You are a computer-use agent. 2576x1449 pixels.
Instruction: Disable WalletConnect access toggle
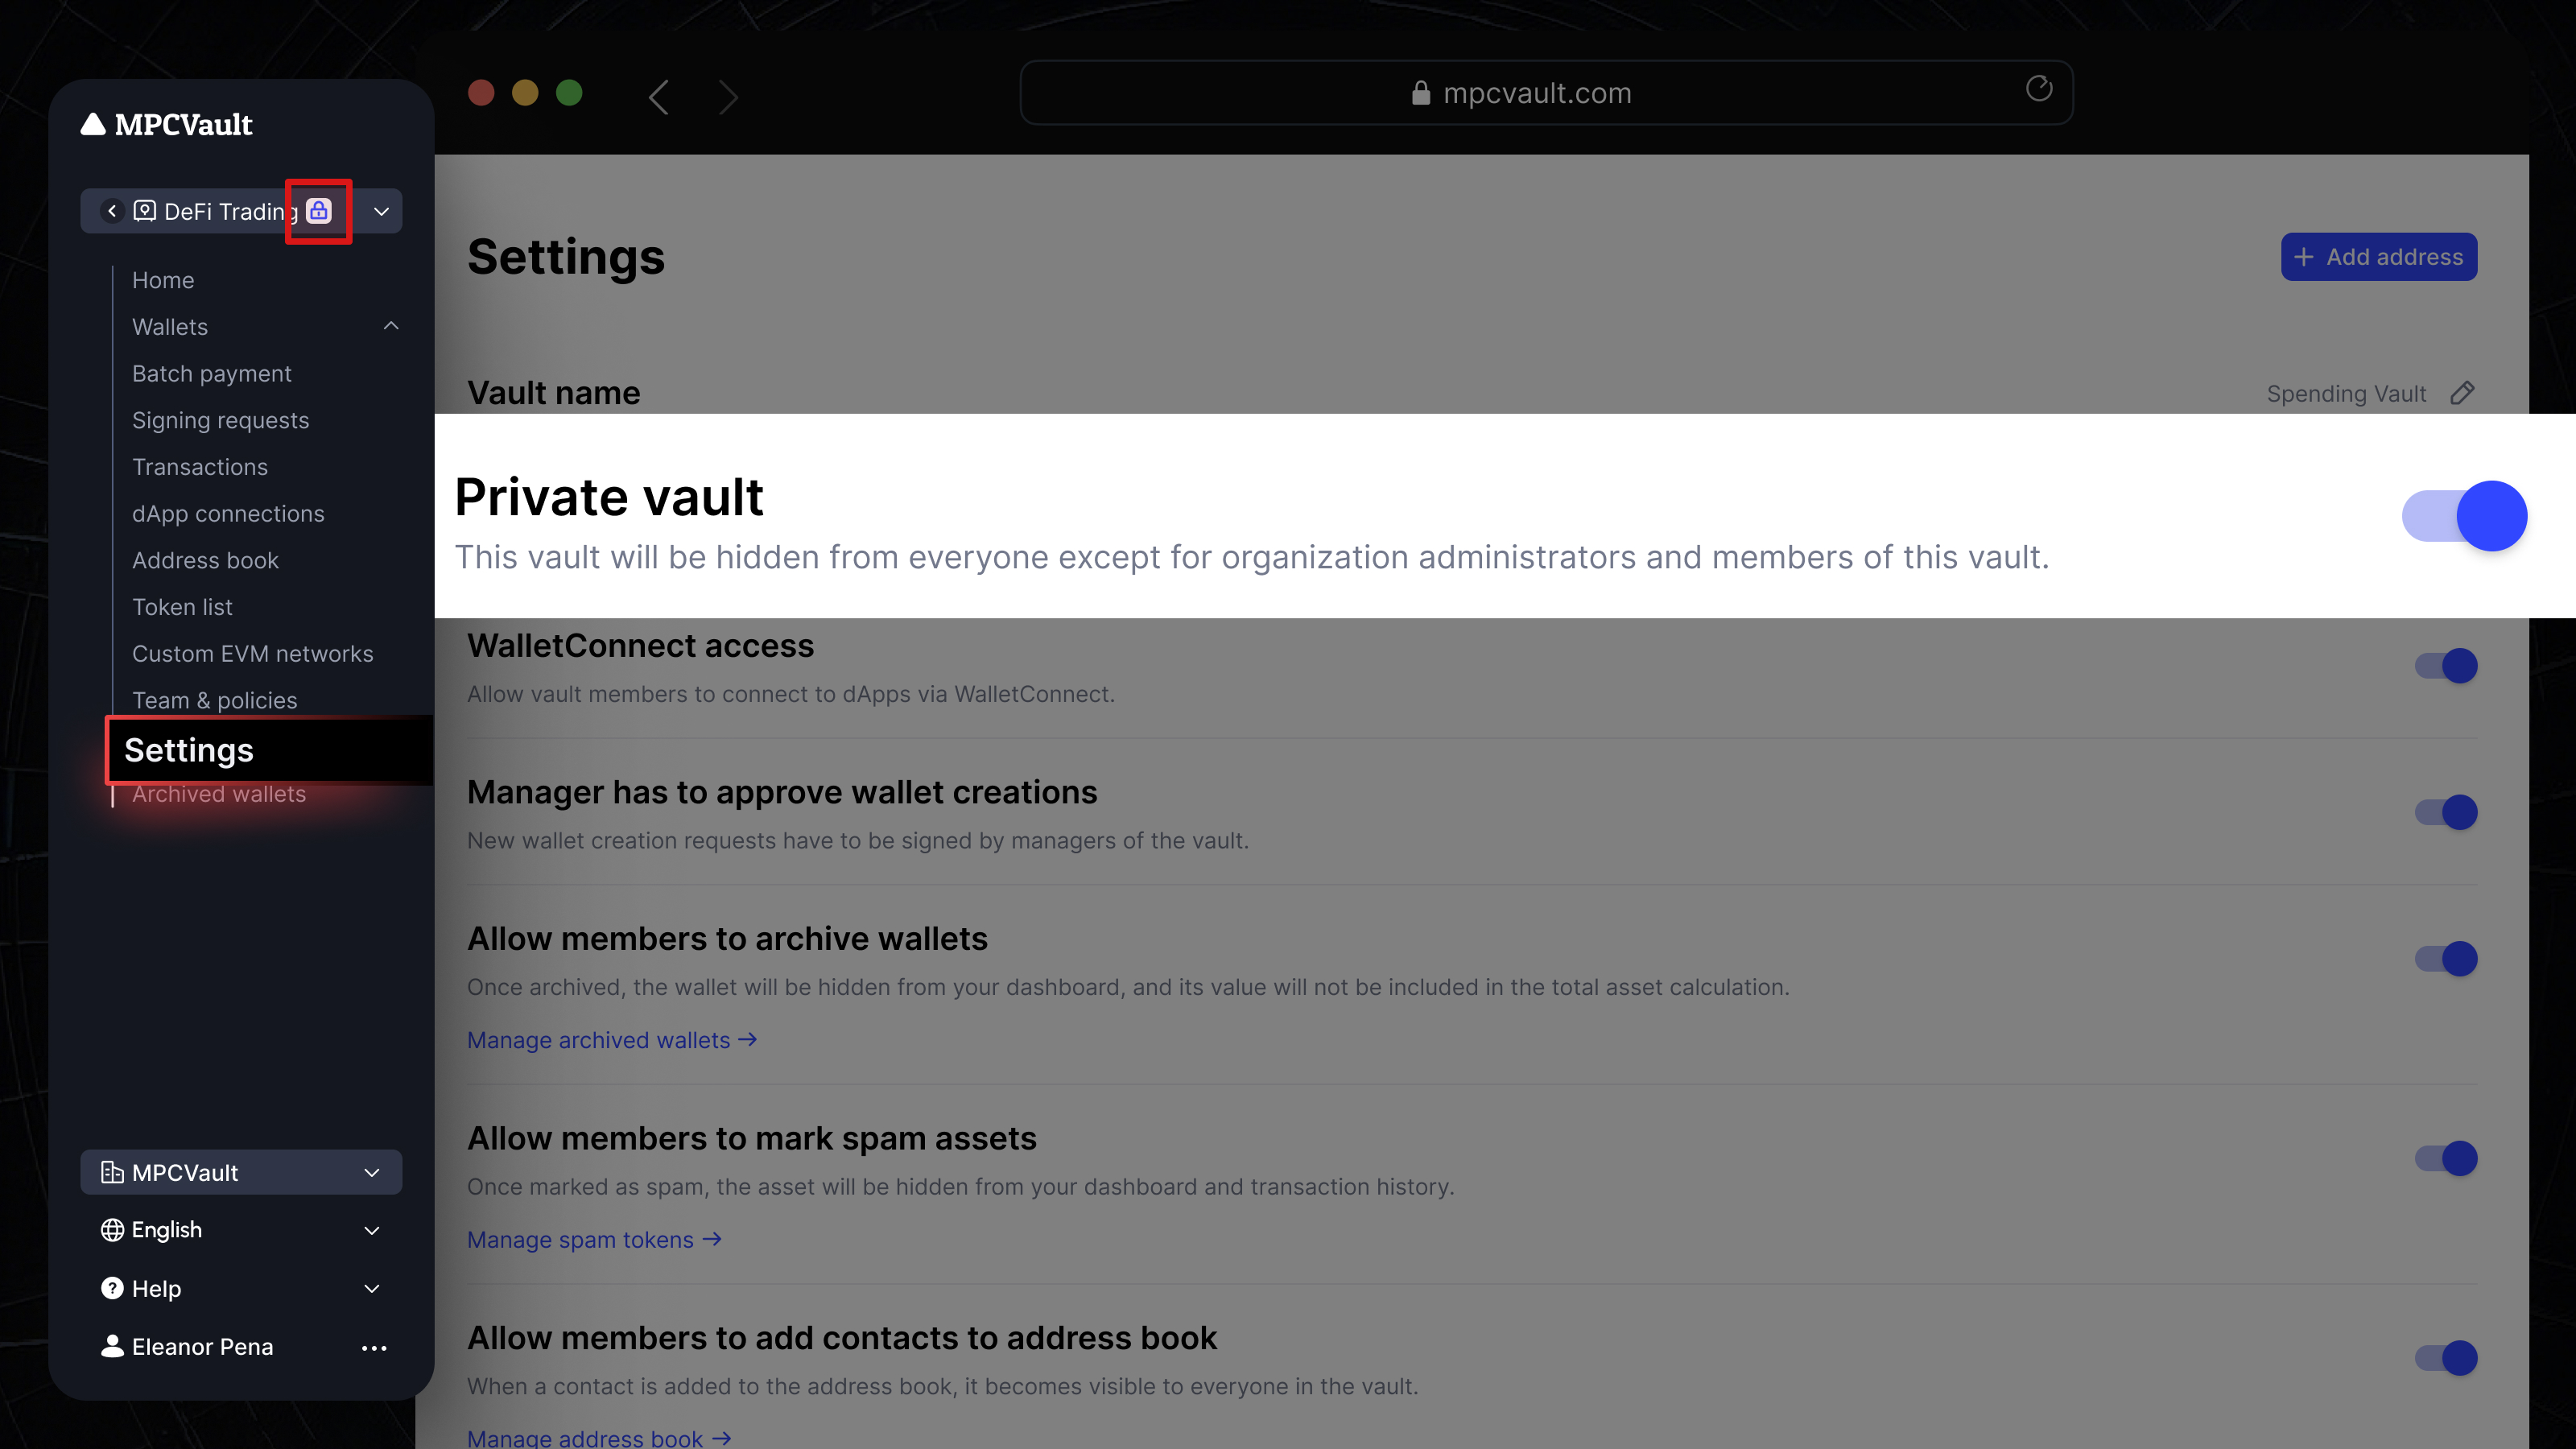pos(2446,666)
